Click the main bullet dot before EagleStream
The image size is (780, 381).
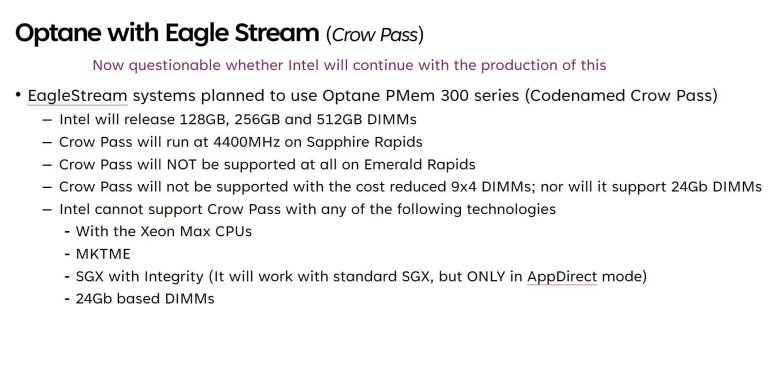[x=18, y=94]
